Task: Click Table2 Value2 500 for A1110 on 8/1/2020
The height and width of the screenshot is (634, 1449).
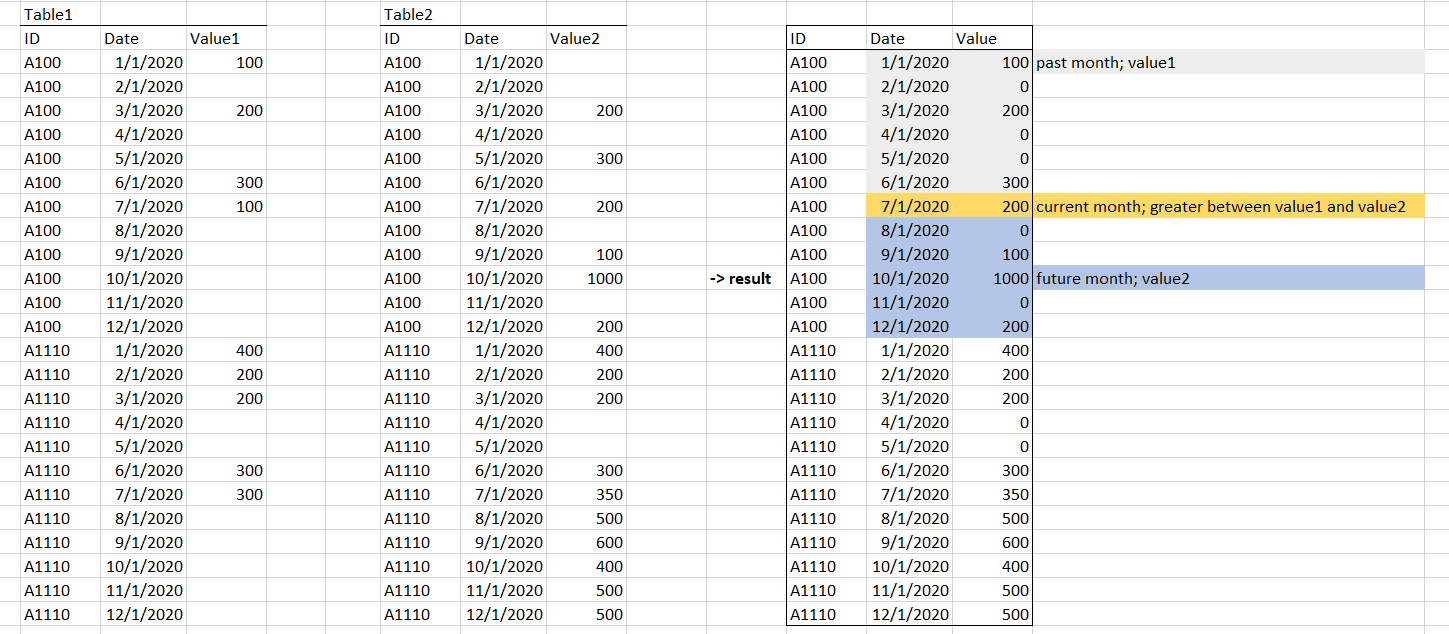Action: [586, 518]
